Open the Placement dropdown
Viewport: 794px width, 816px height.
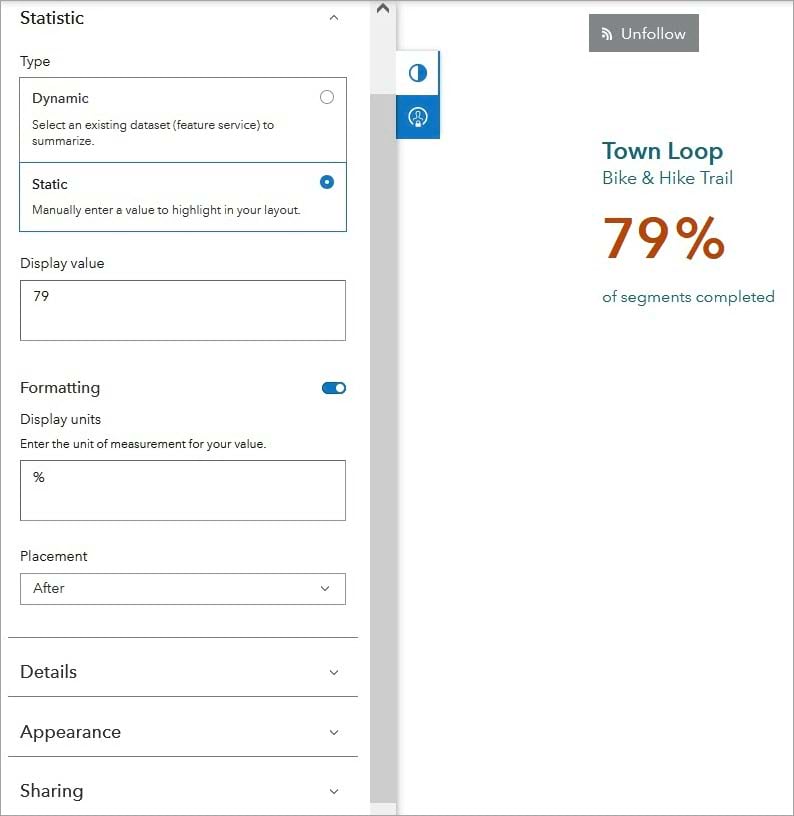pos(183,588)
